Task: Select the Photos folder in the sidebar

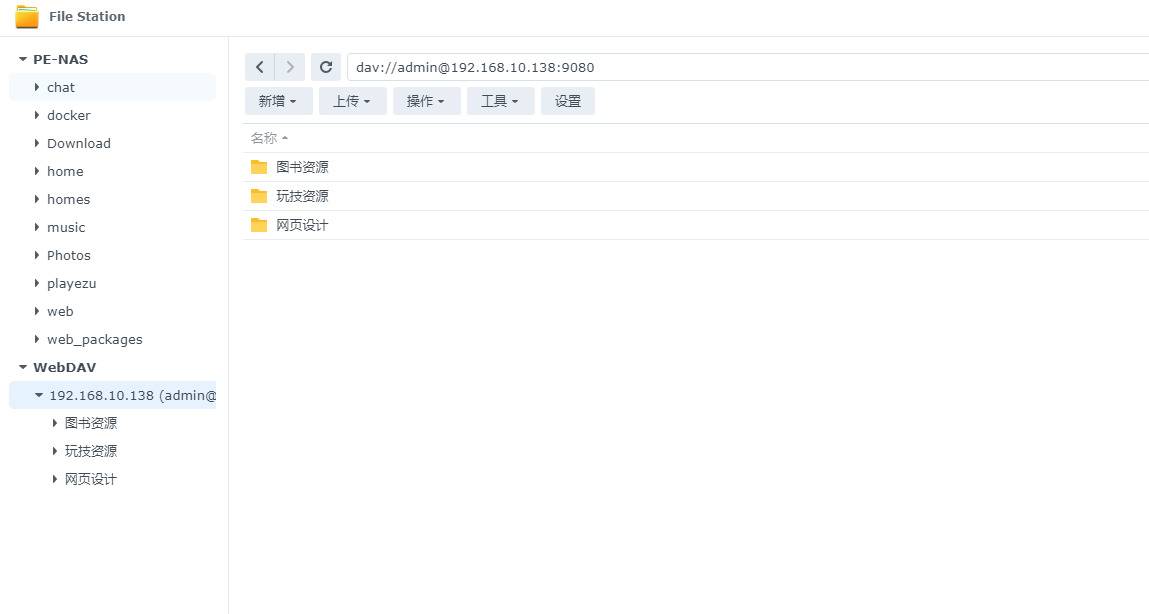Action: (x=68, y=255)
